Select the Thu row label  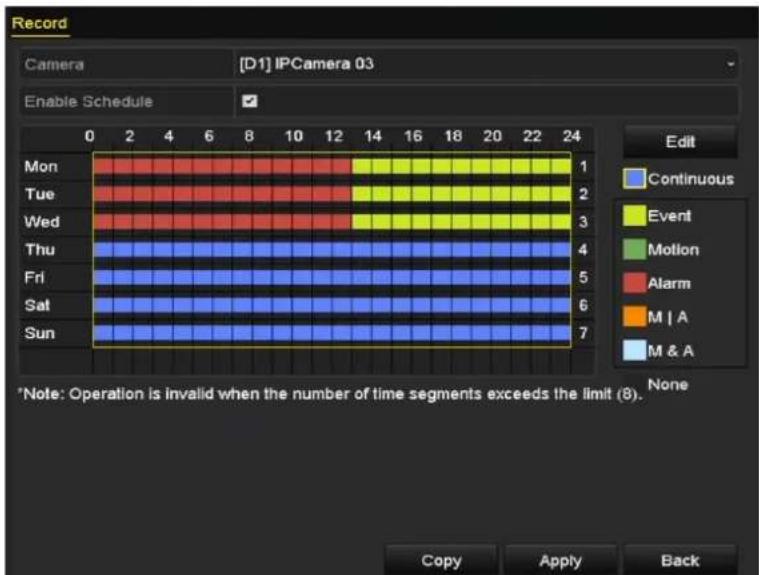(x=40, y=250)
